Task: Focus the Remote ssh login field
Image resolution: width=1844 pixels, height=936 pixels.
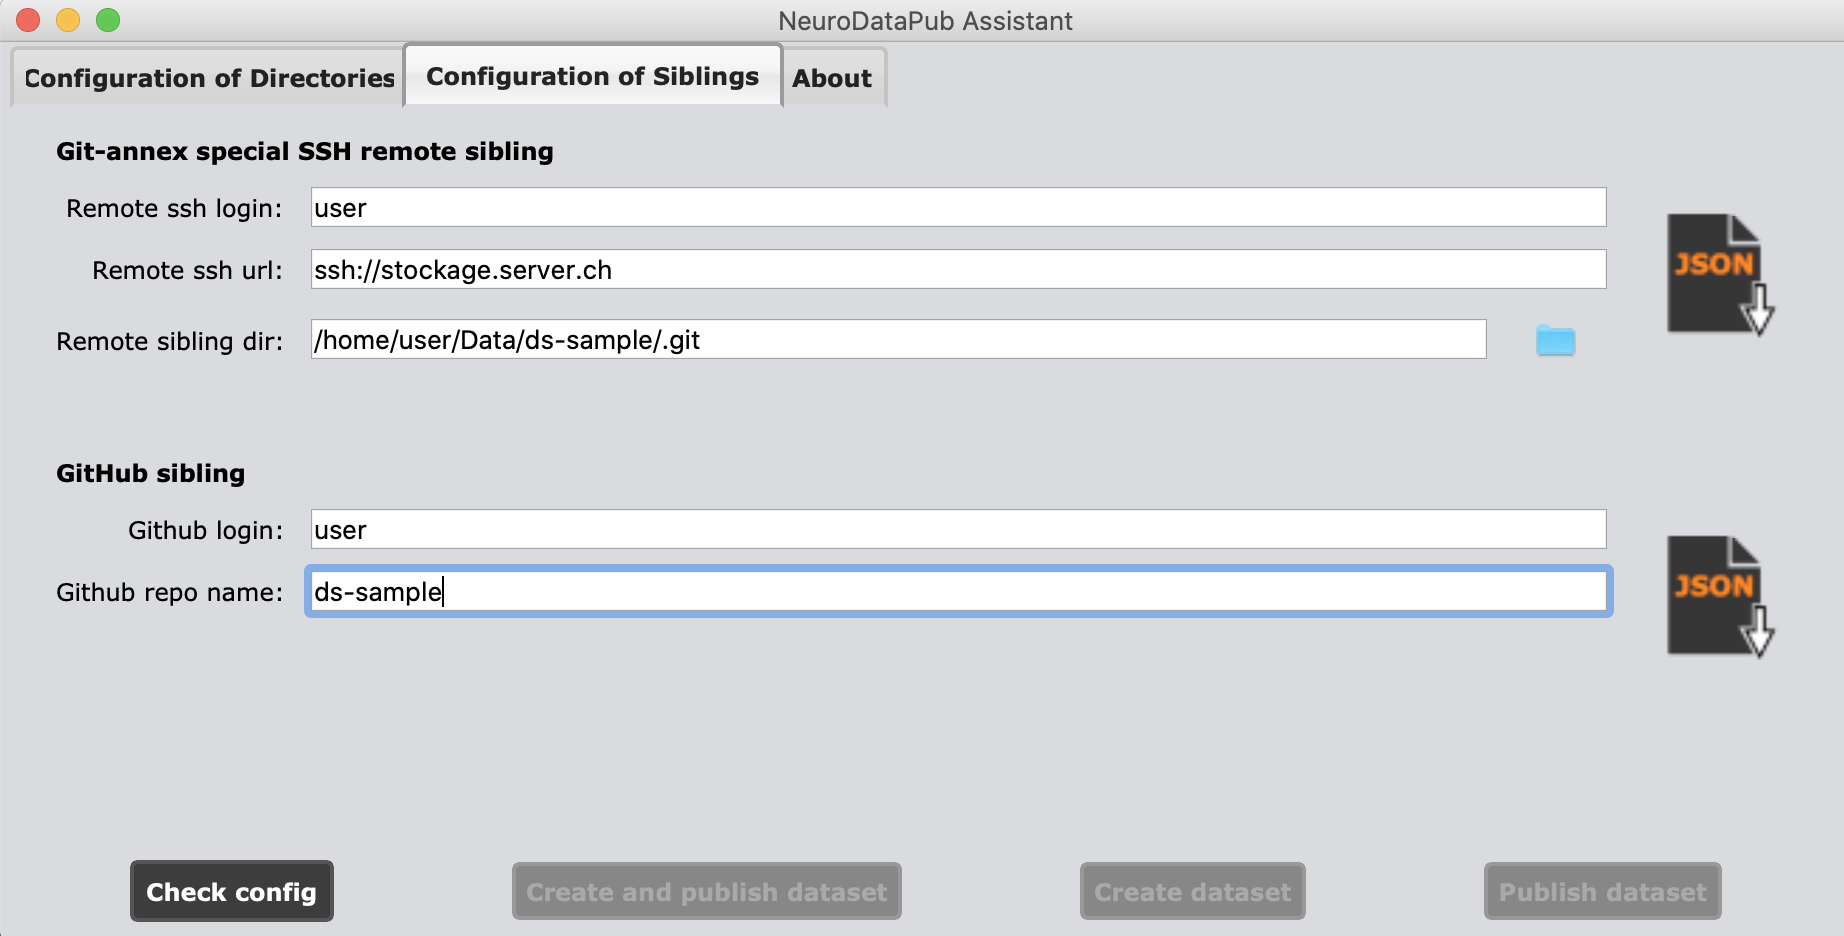Action: pos(958,208)
